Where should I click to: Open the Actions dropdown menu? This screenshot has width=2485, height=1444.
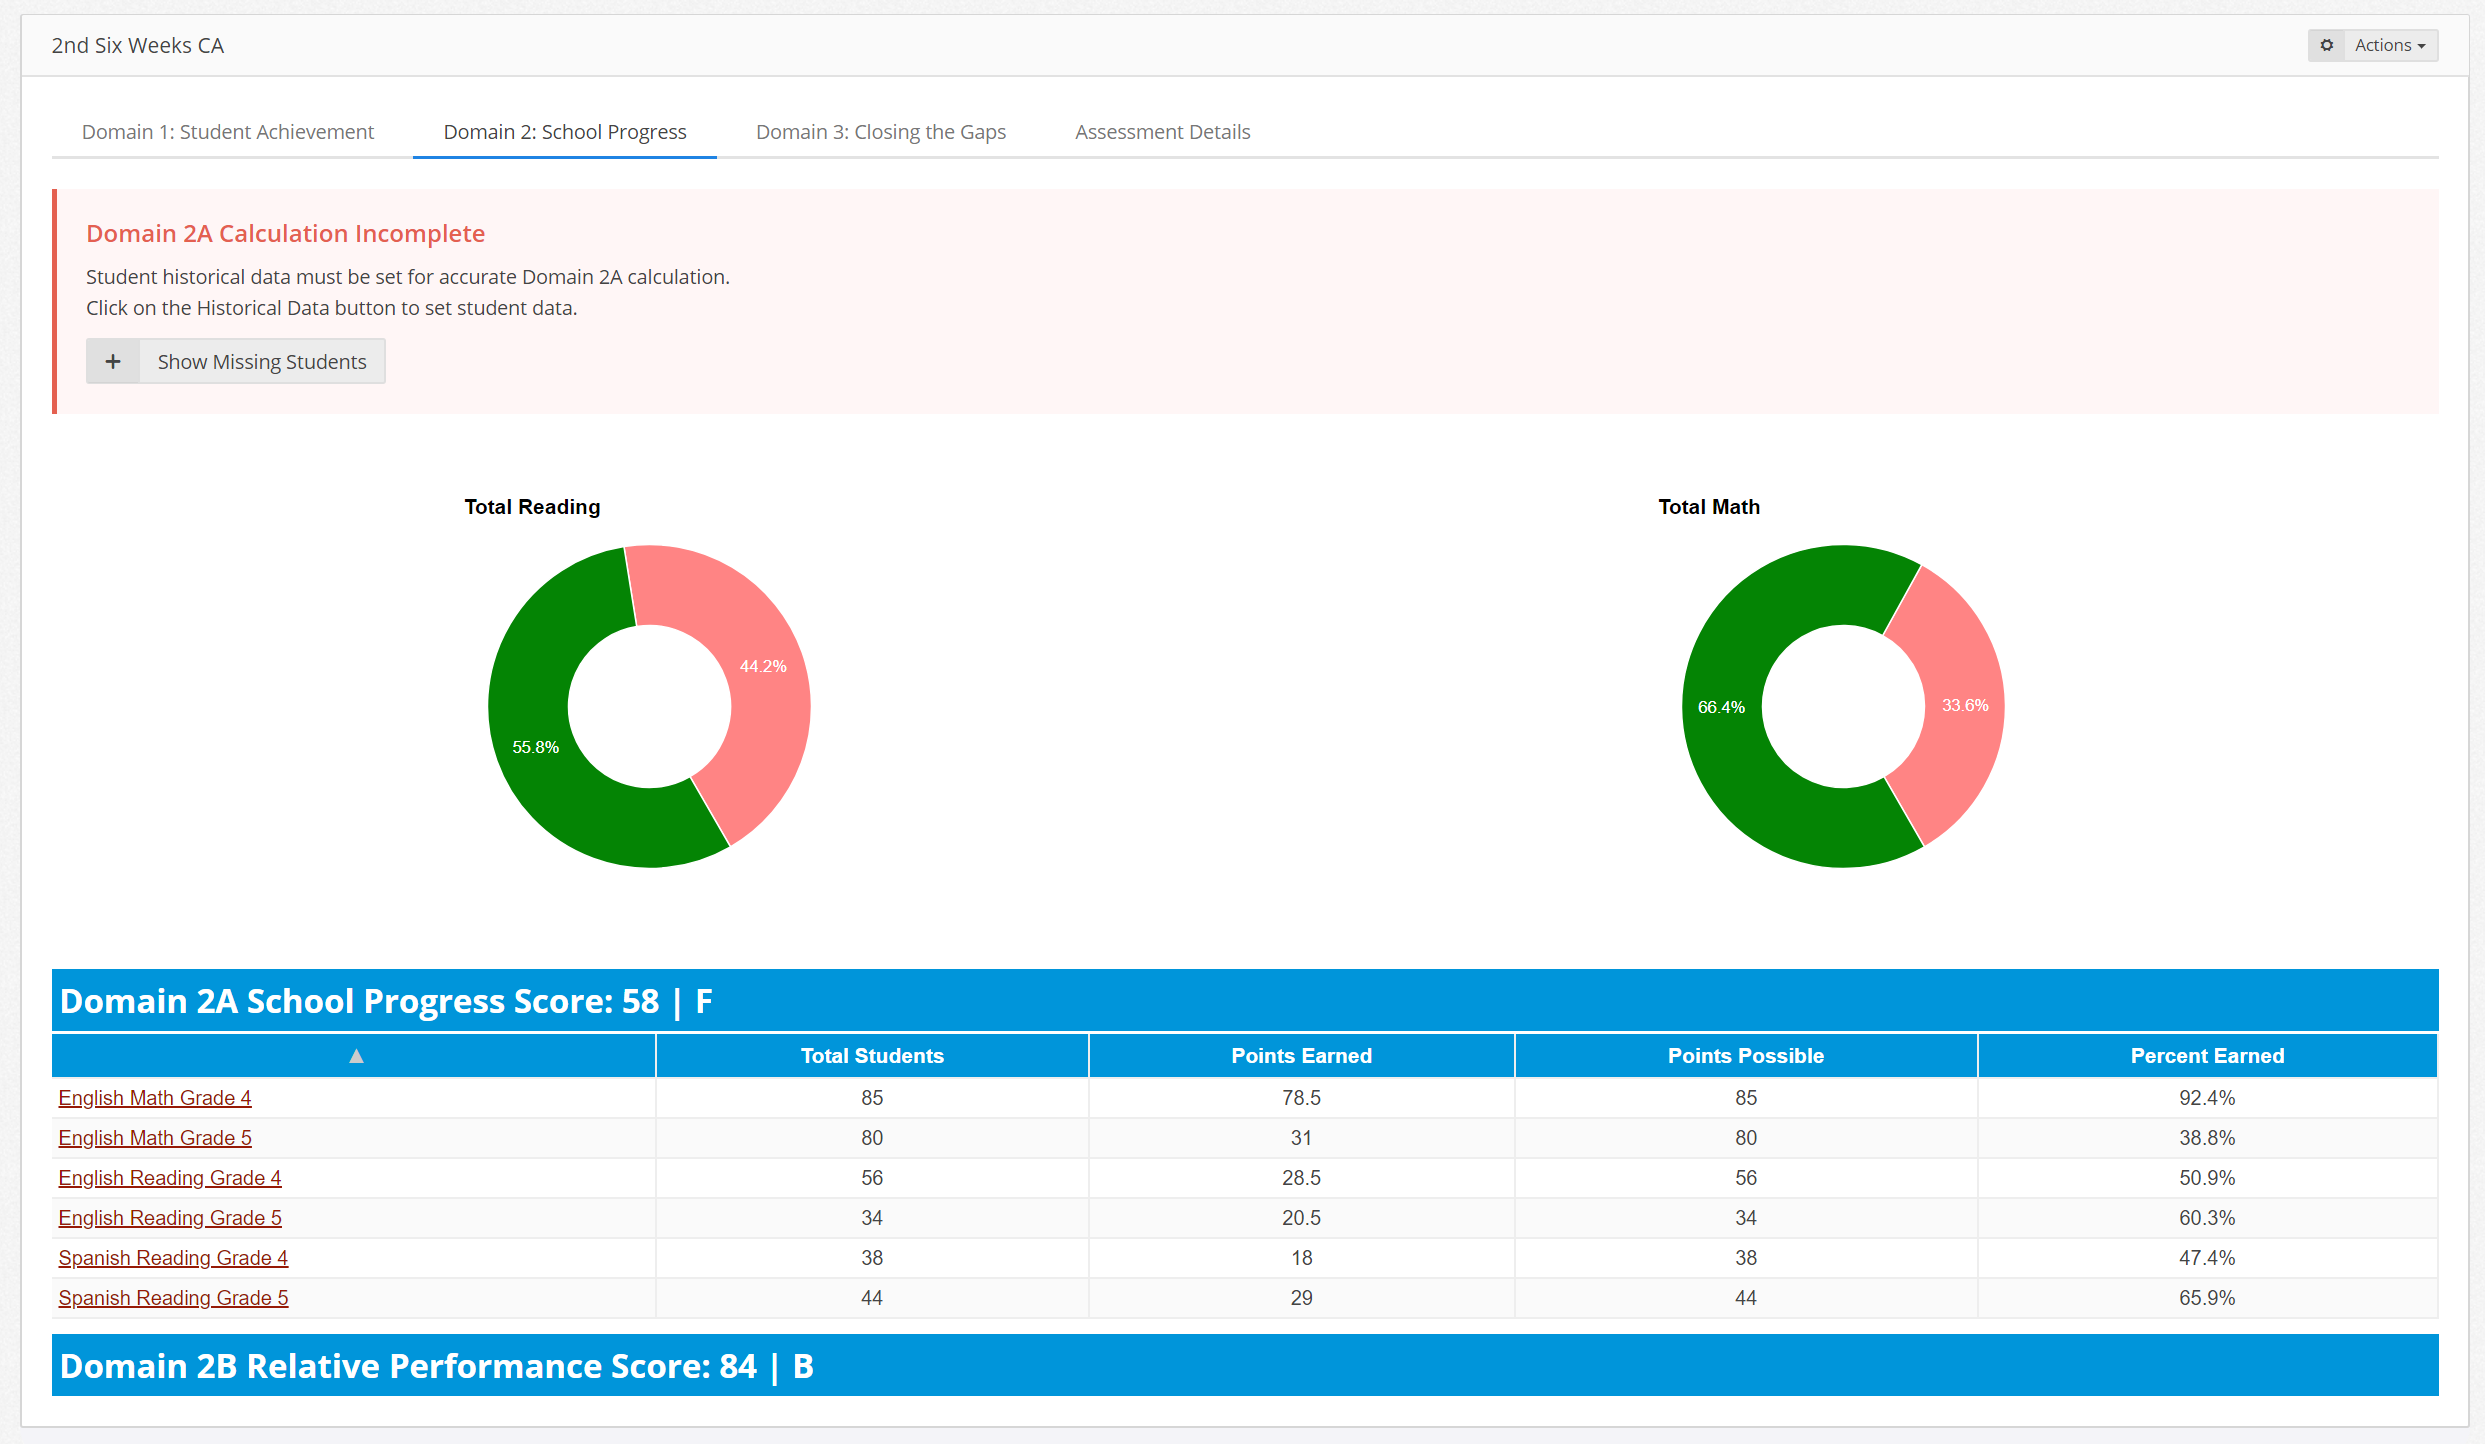coord(2389,45)
